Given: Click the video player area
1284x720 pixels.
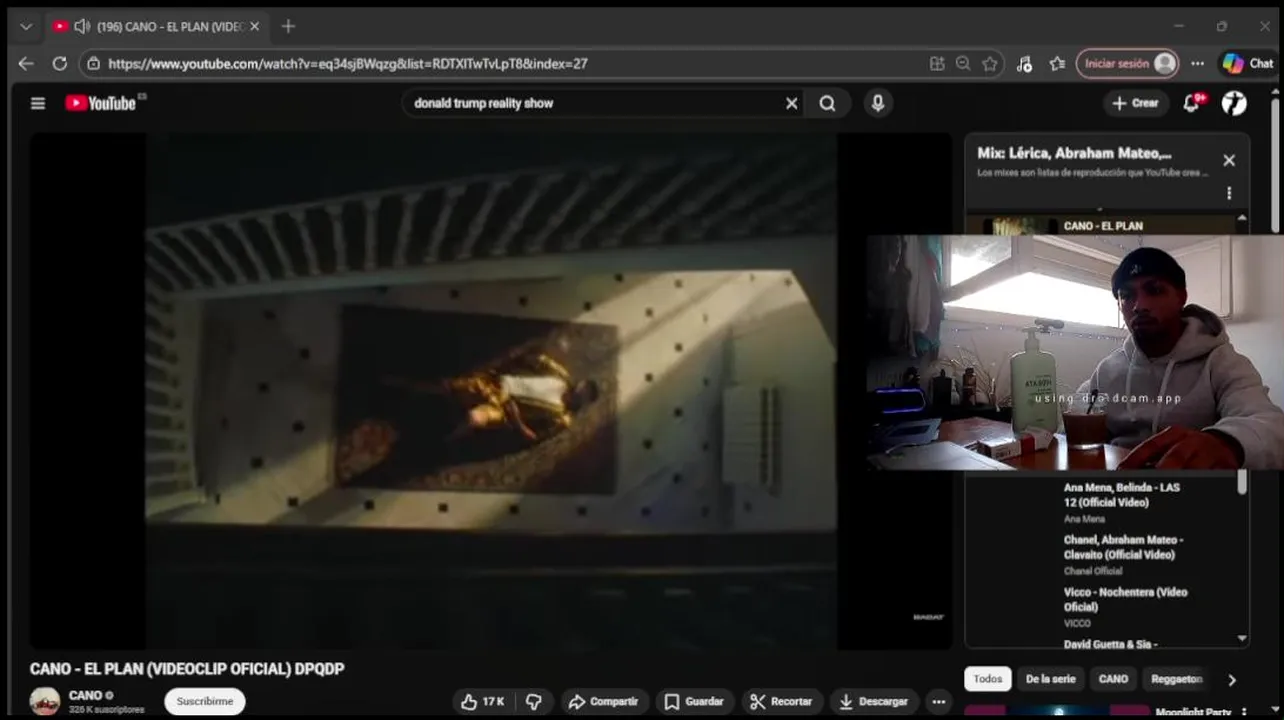Looking at the screenshot, I should click(490, 390).
